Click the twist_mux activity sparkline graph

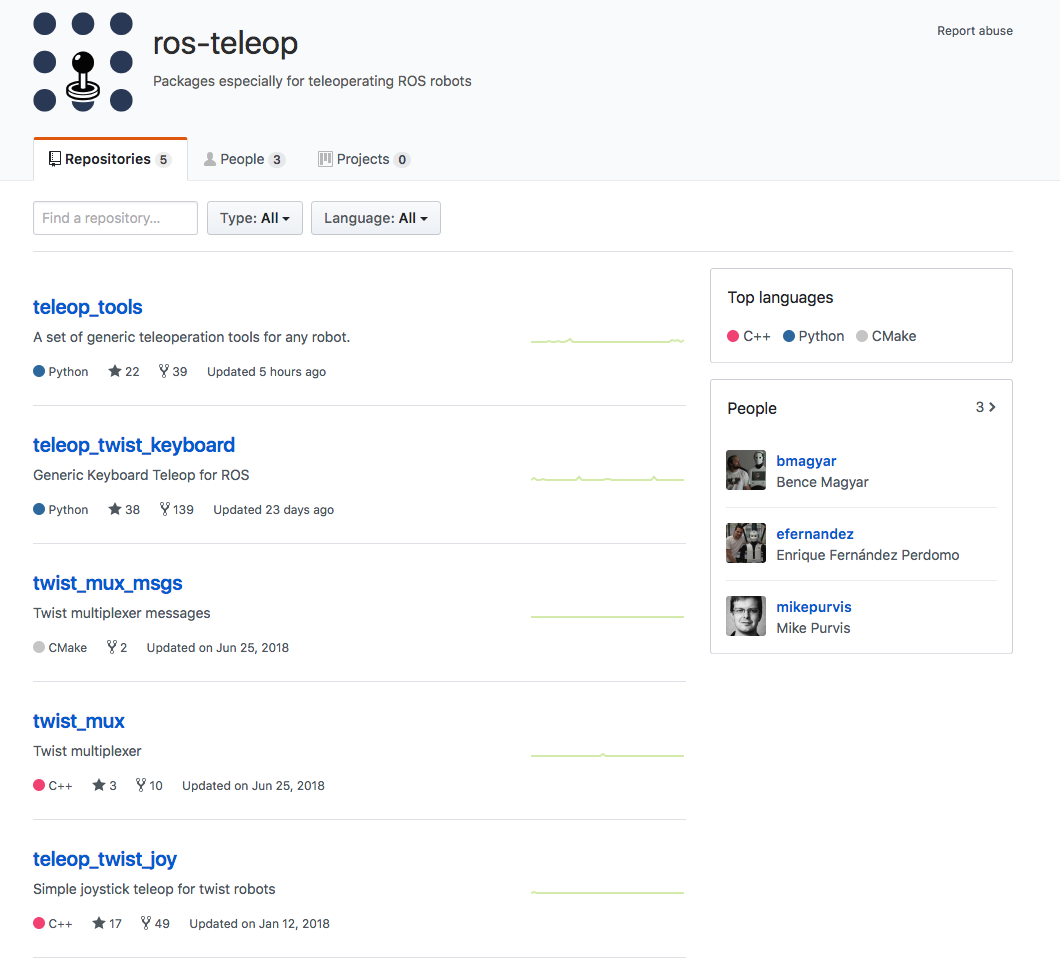(x=607, y=755)
